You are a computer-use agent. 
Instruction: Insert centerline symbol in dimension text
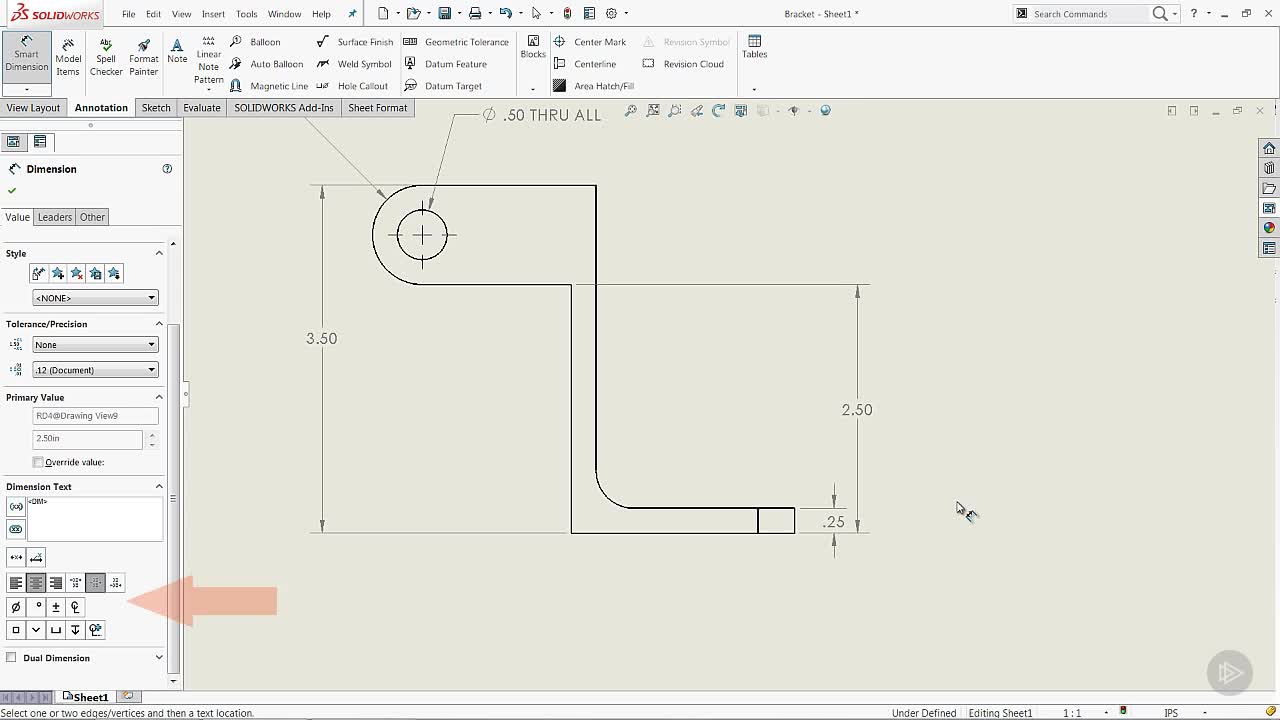(x=75, y=607)
